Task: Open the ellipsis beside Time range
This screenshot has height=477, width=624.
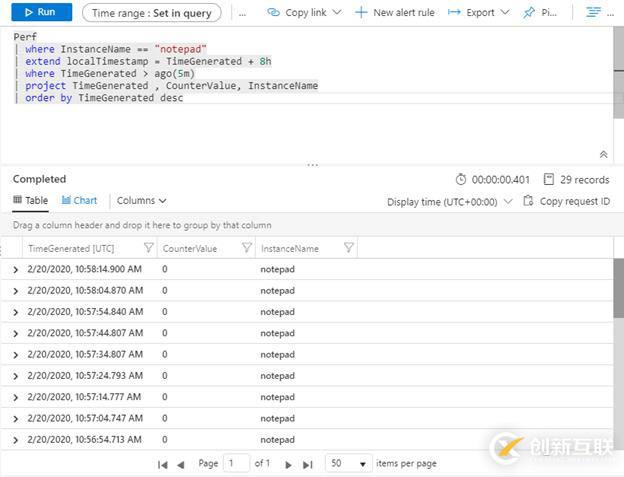Action: click(242, 14)
